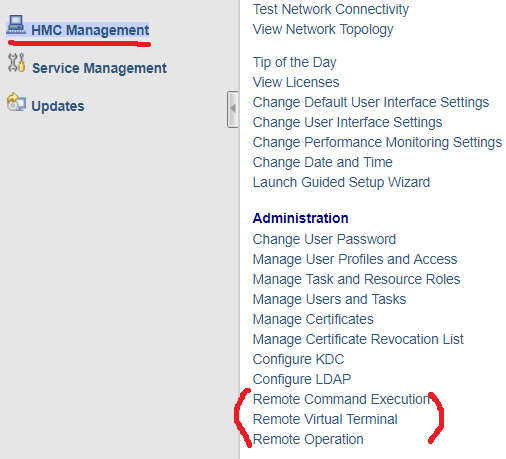
Task: Click the Service Management tools icon
Action: pyautogui.click(x=16, y=63)
